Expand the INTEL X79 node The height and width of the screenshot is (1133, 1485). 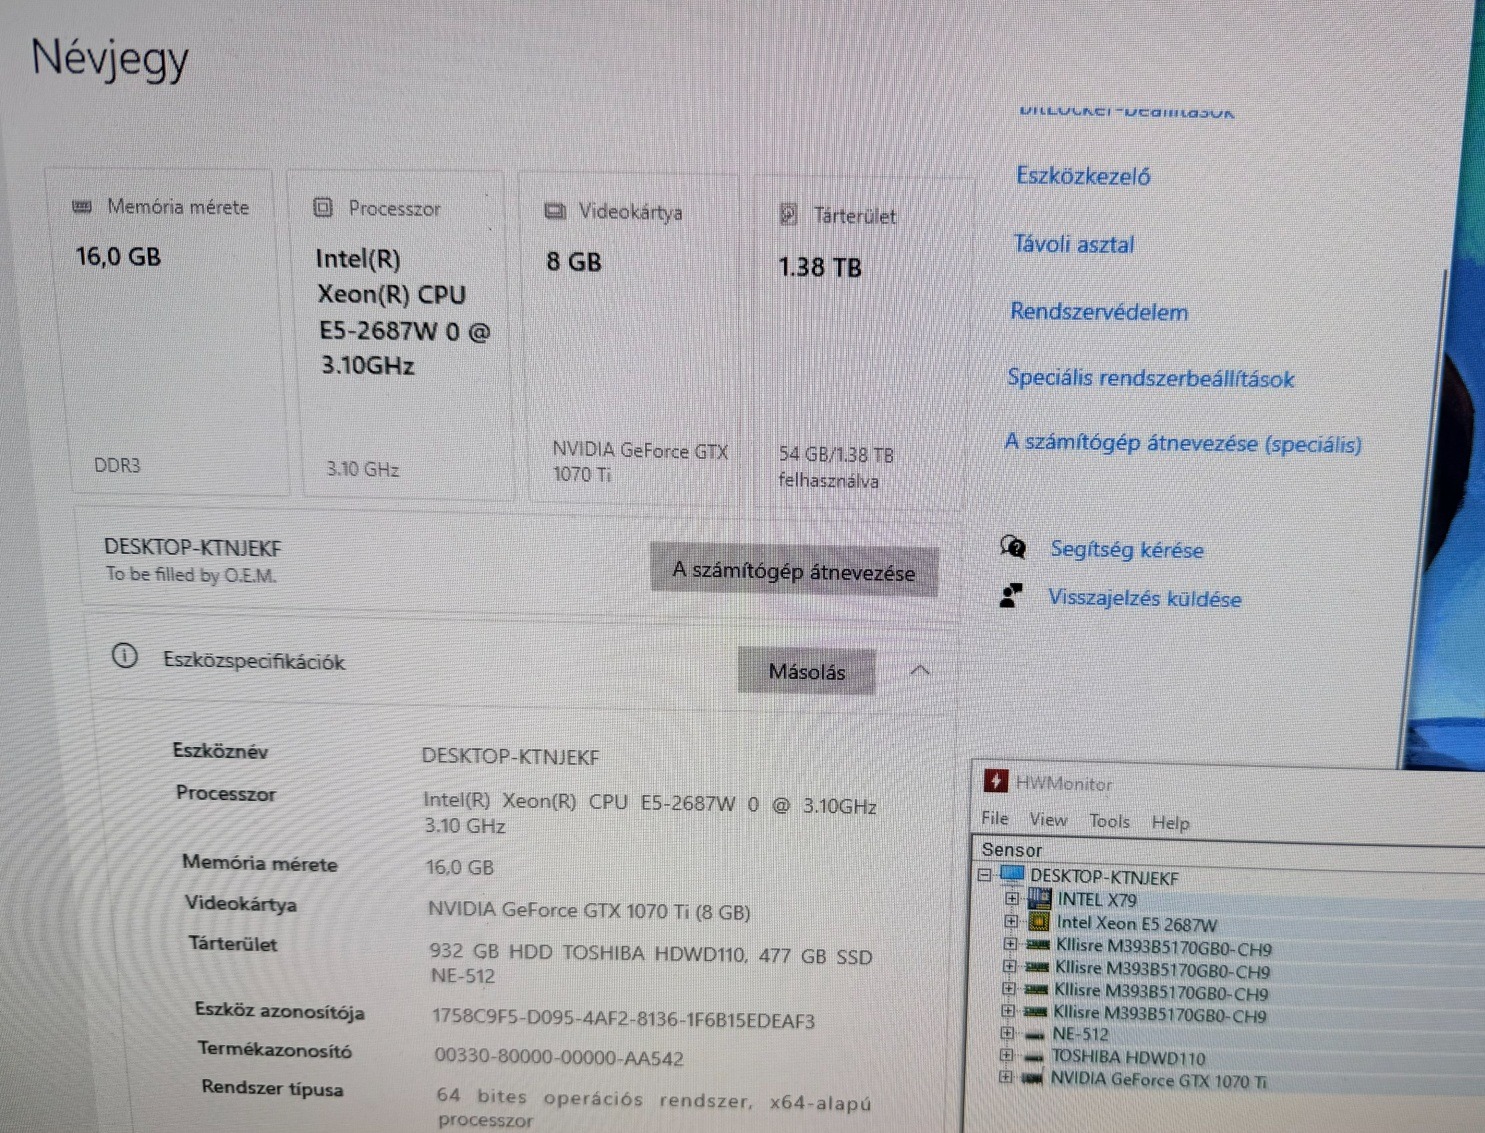click(x=1012, y=899)
